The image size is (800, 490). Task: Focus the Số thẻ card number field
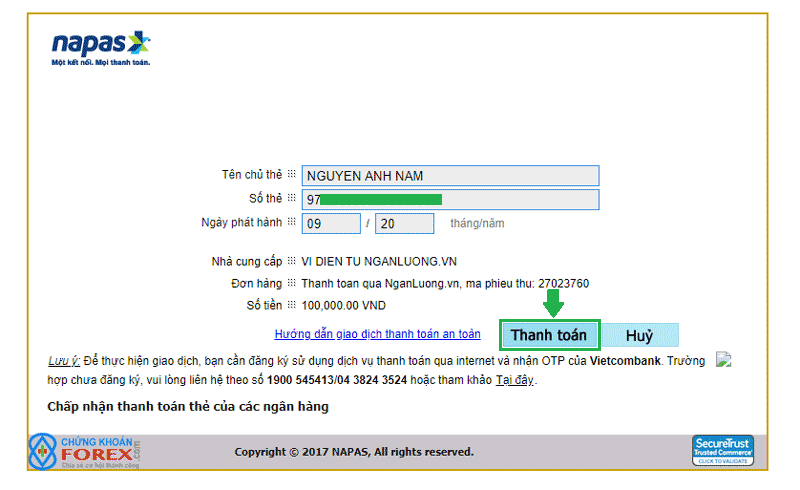pyautogui.click(x=451, y=200)
